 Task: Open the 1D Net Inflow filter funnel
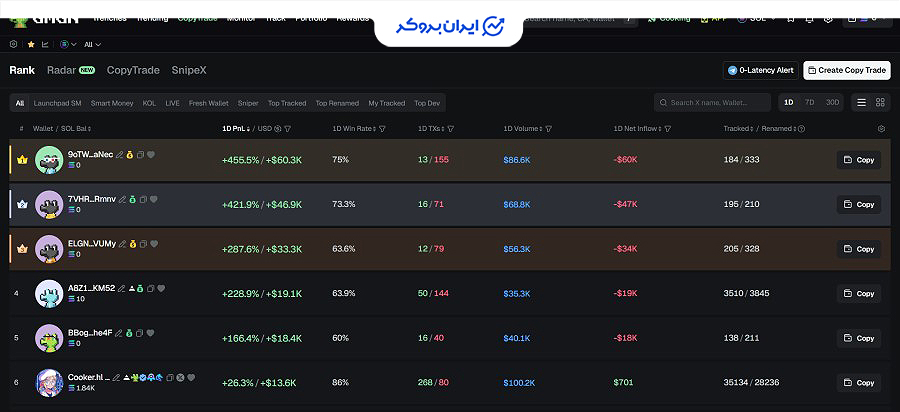[x=668, y=129]
